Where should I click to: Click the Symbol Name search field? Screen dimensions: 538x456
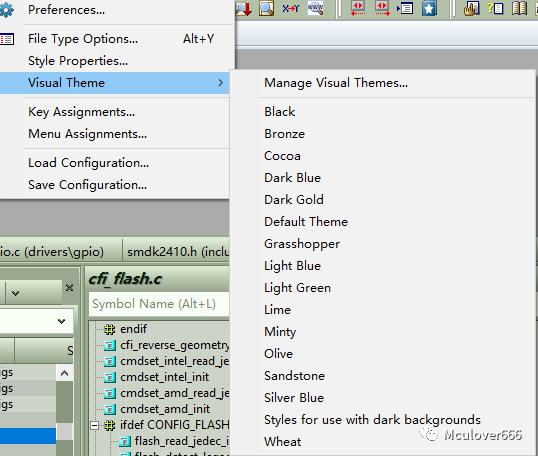click(x=159, y=304)
